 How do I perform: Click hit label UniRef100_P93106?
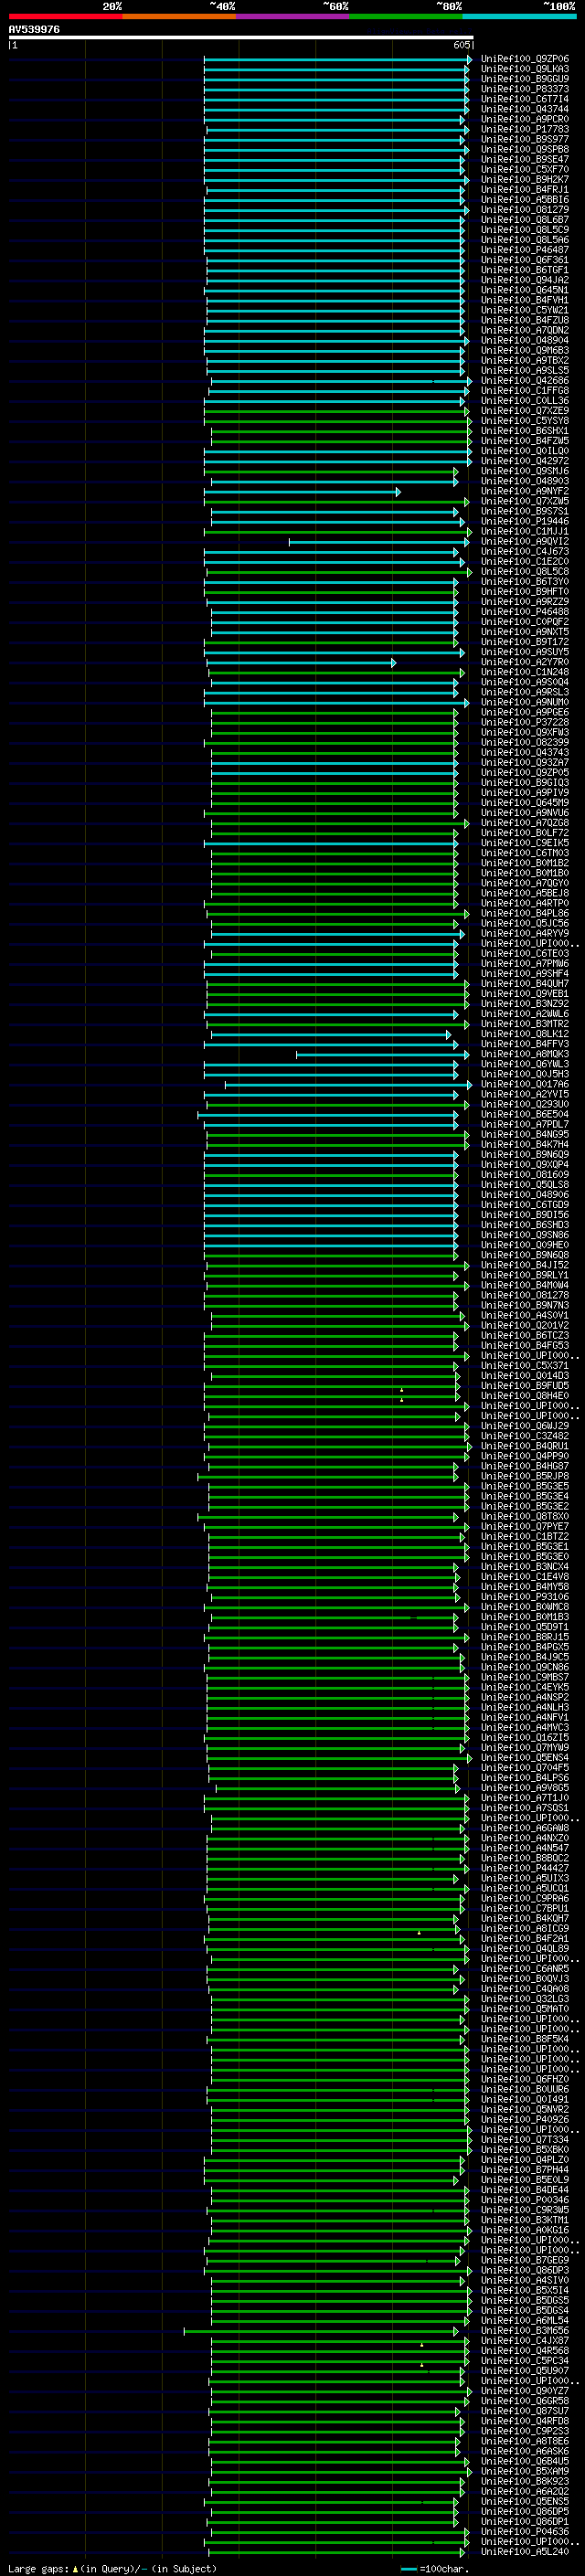(525, 1598)
